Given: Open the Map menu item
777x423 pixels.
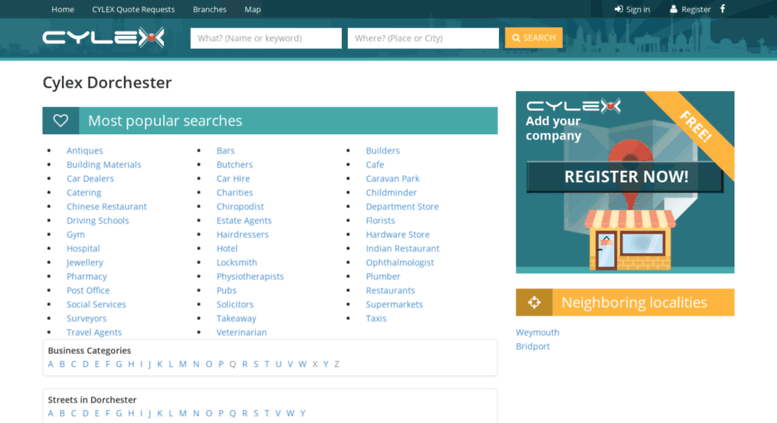Looking at the screenshot, I should click(x=252, y=9).
